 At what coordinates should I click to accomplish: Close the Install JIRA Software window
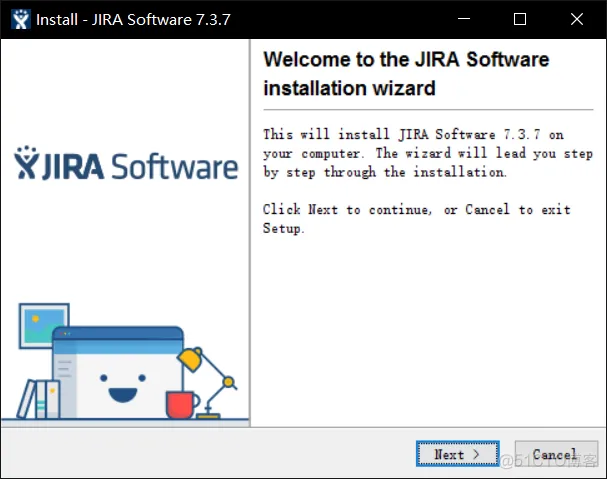577,19
